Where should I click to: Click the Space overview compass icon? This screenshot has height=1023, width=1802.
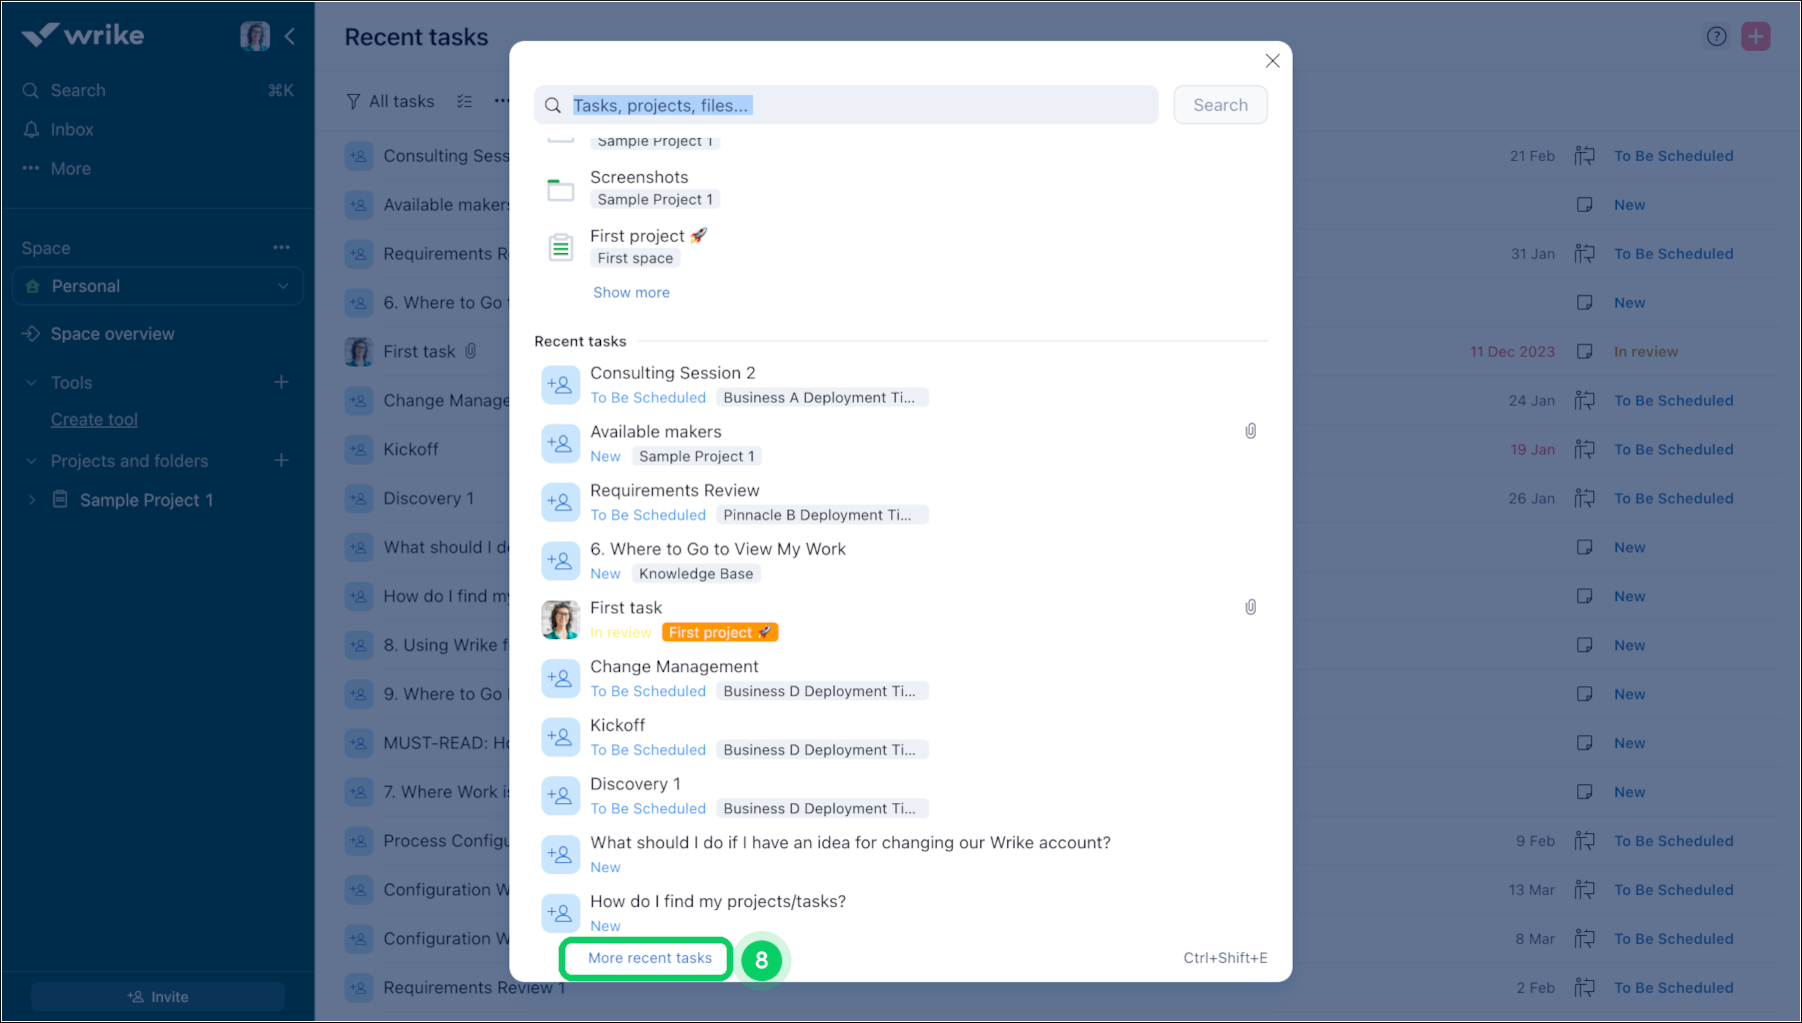(31, 333)
